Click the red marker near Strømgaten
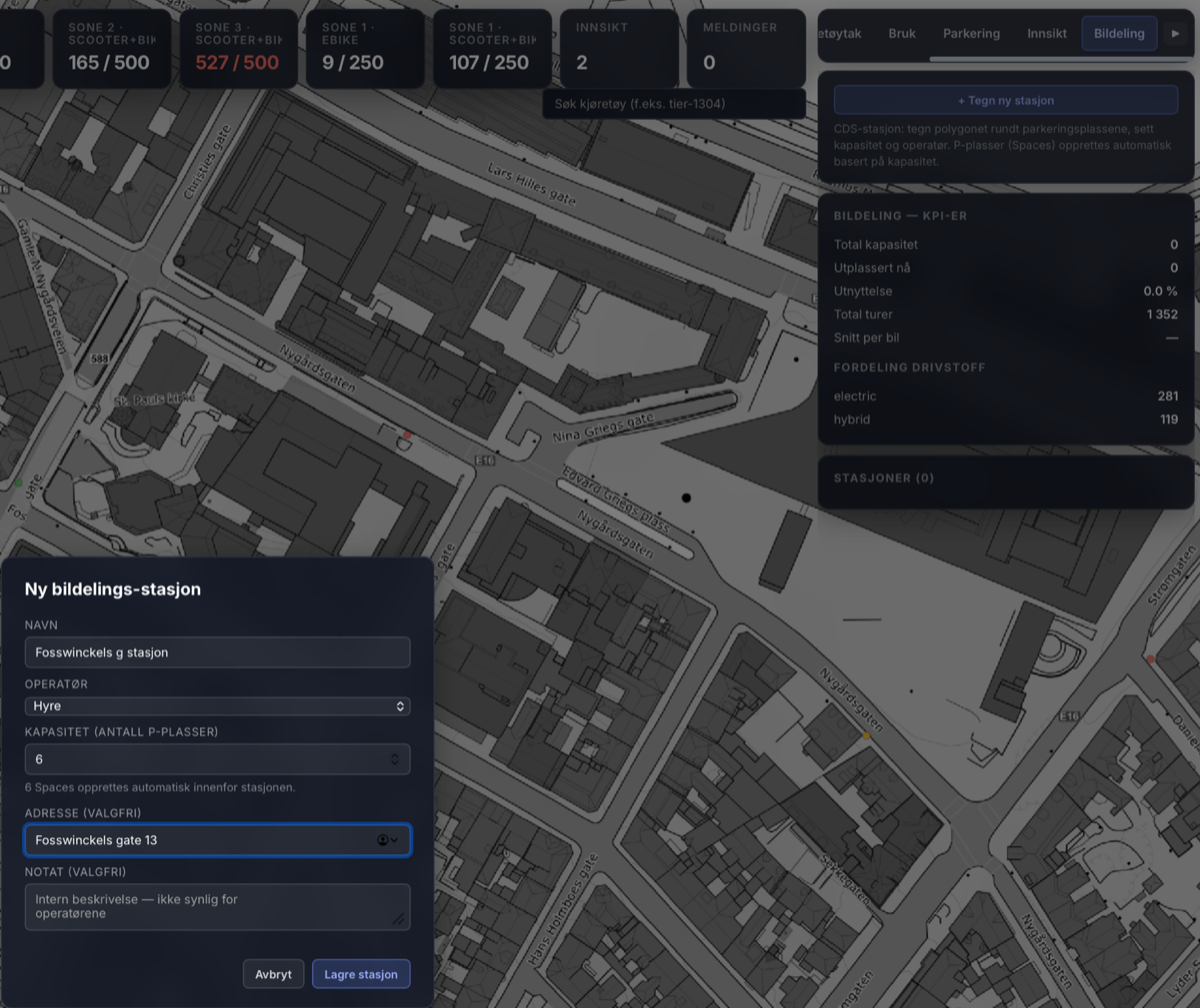 (1150, 659)
